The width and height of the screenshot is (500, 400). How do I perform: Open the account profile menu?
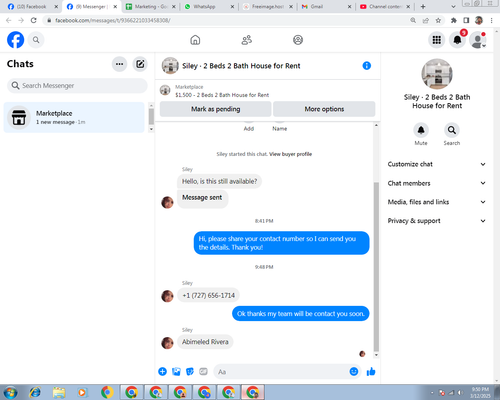pyautogui.click(x=478, y=40)
